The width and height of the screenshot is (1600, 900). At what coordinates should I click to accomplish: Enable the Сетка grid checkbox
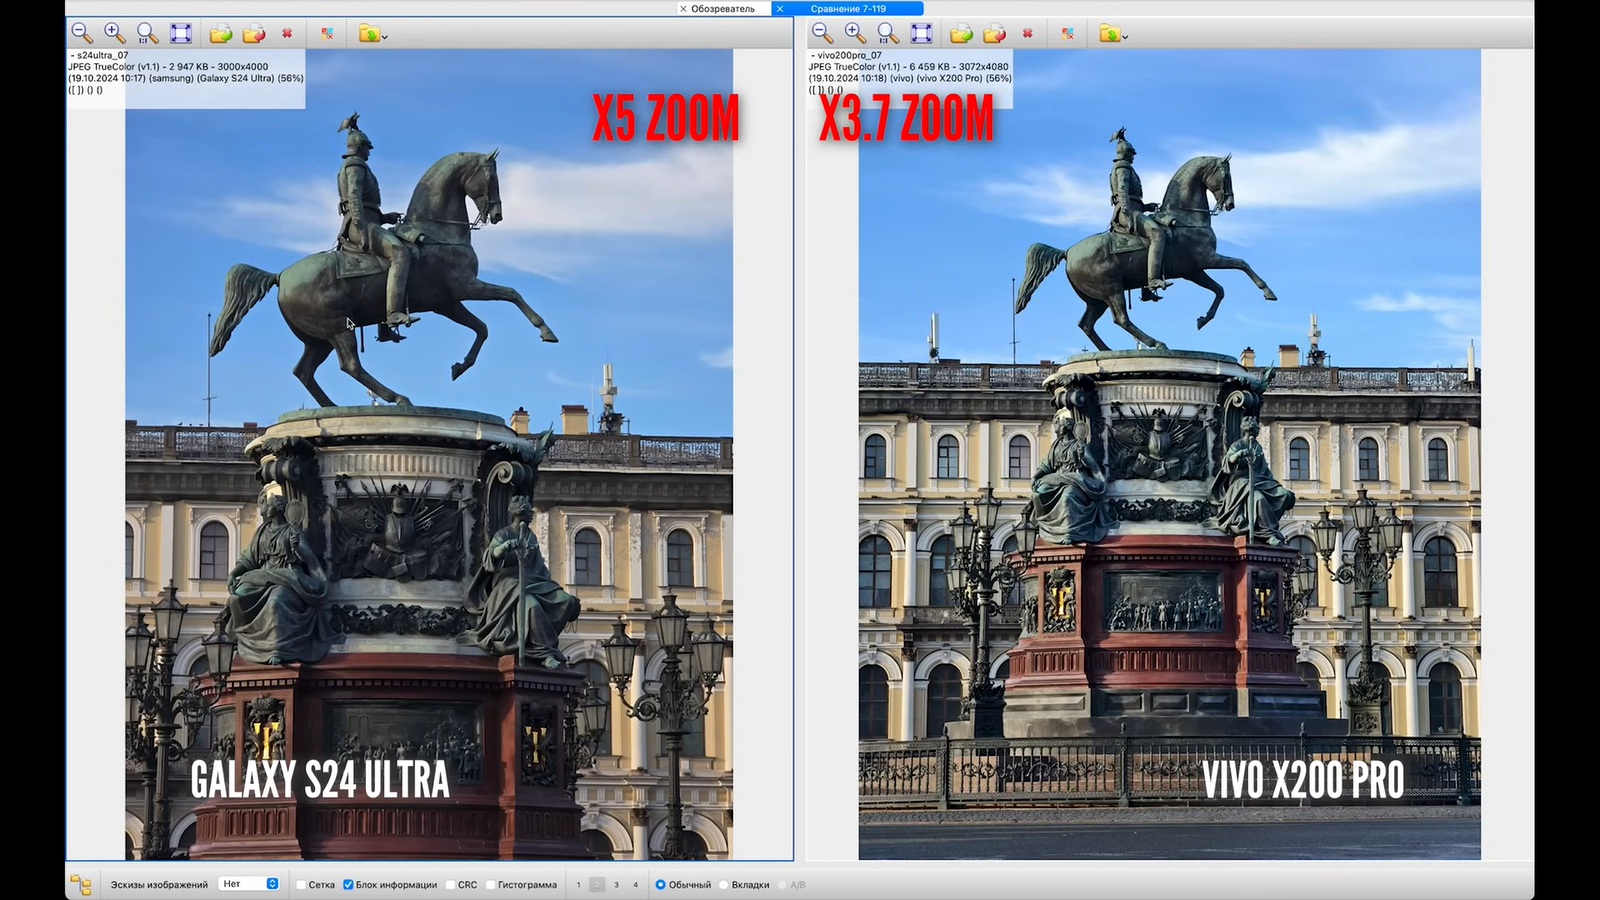[x=301, y=885]
